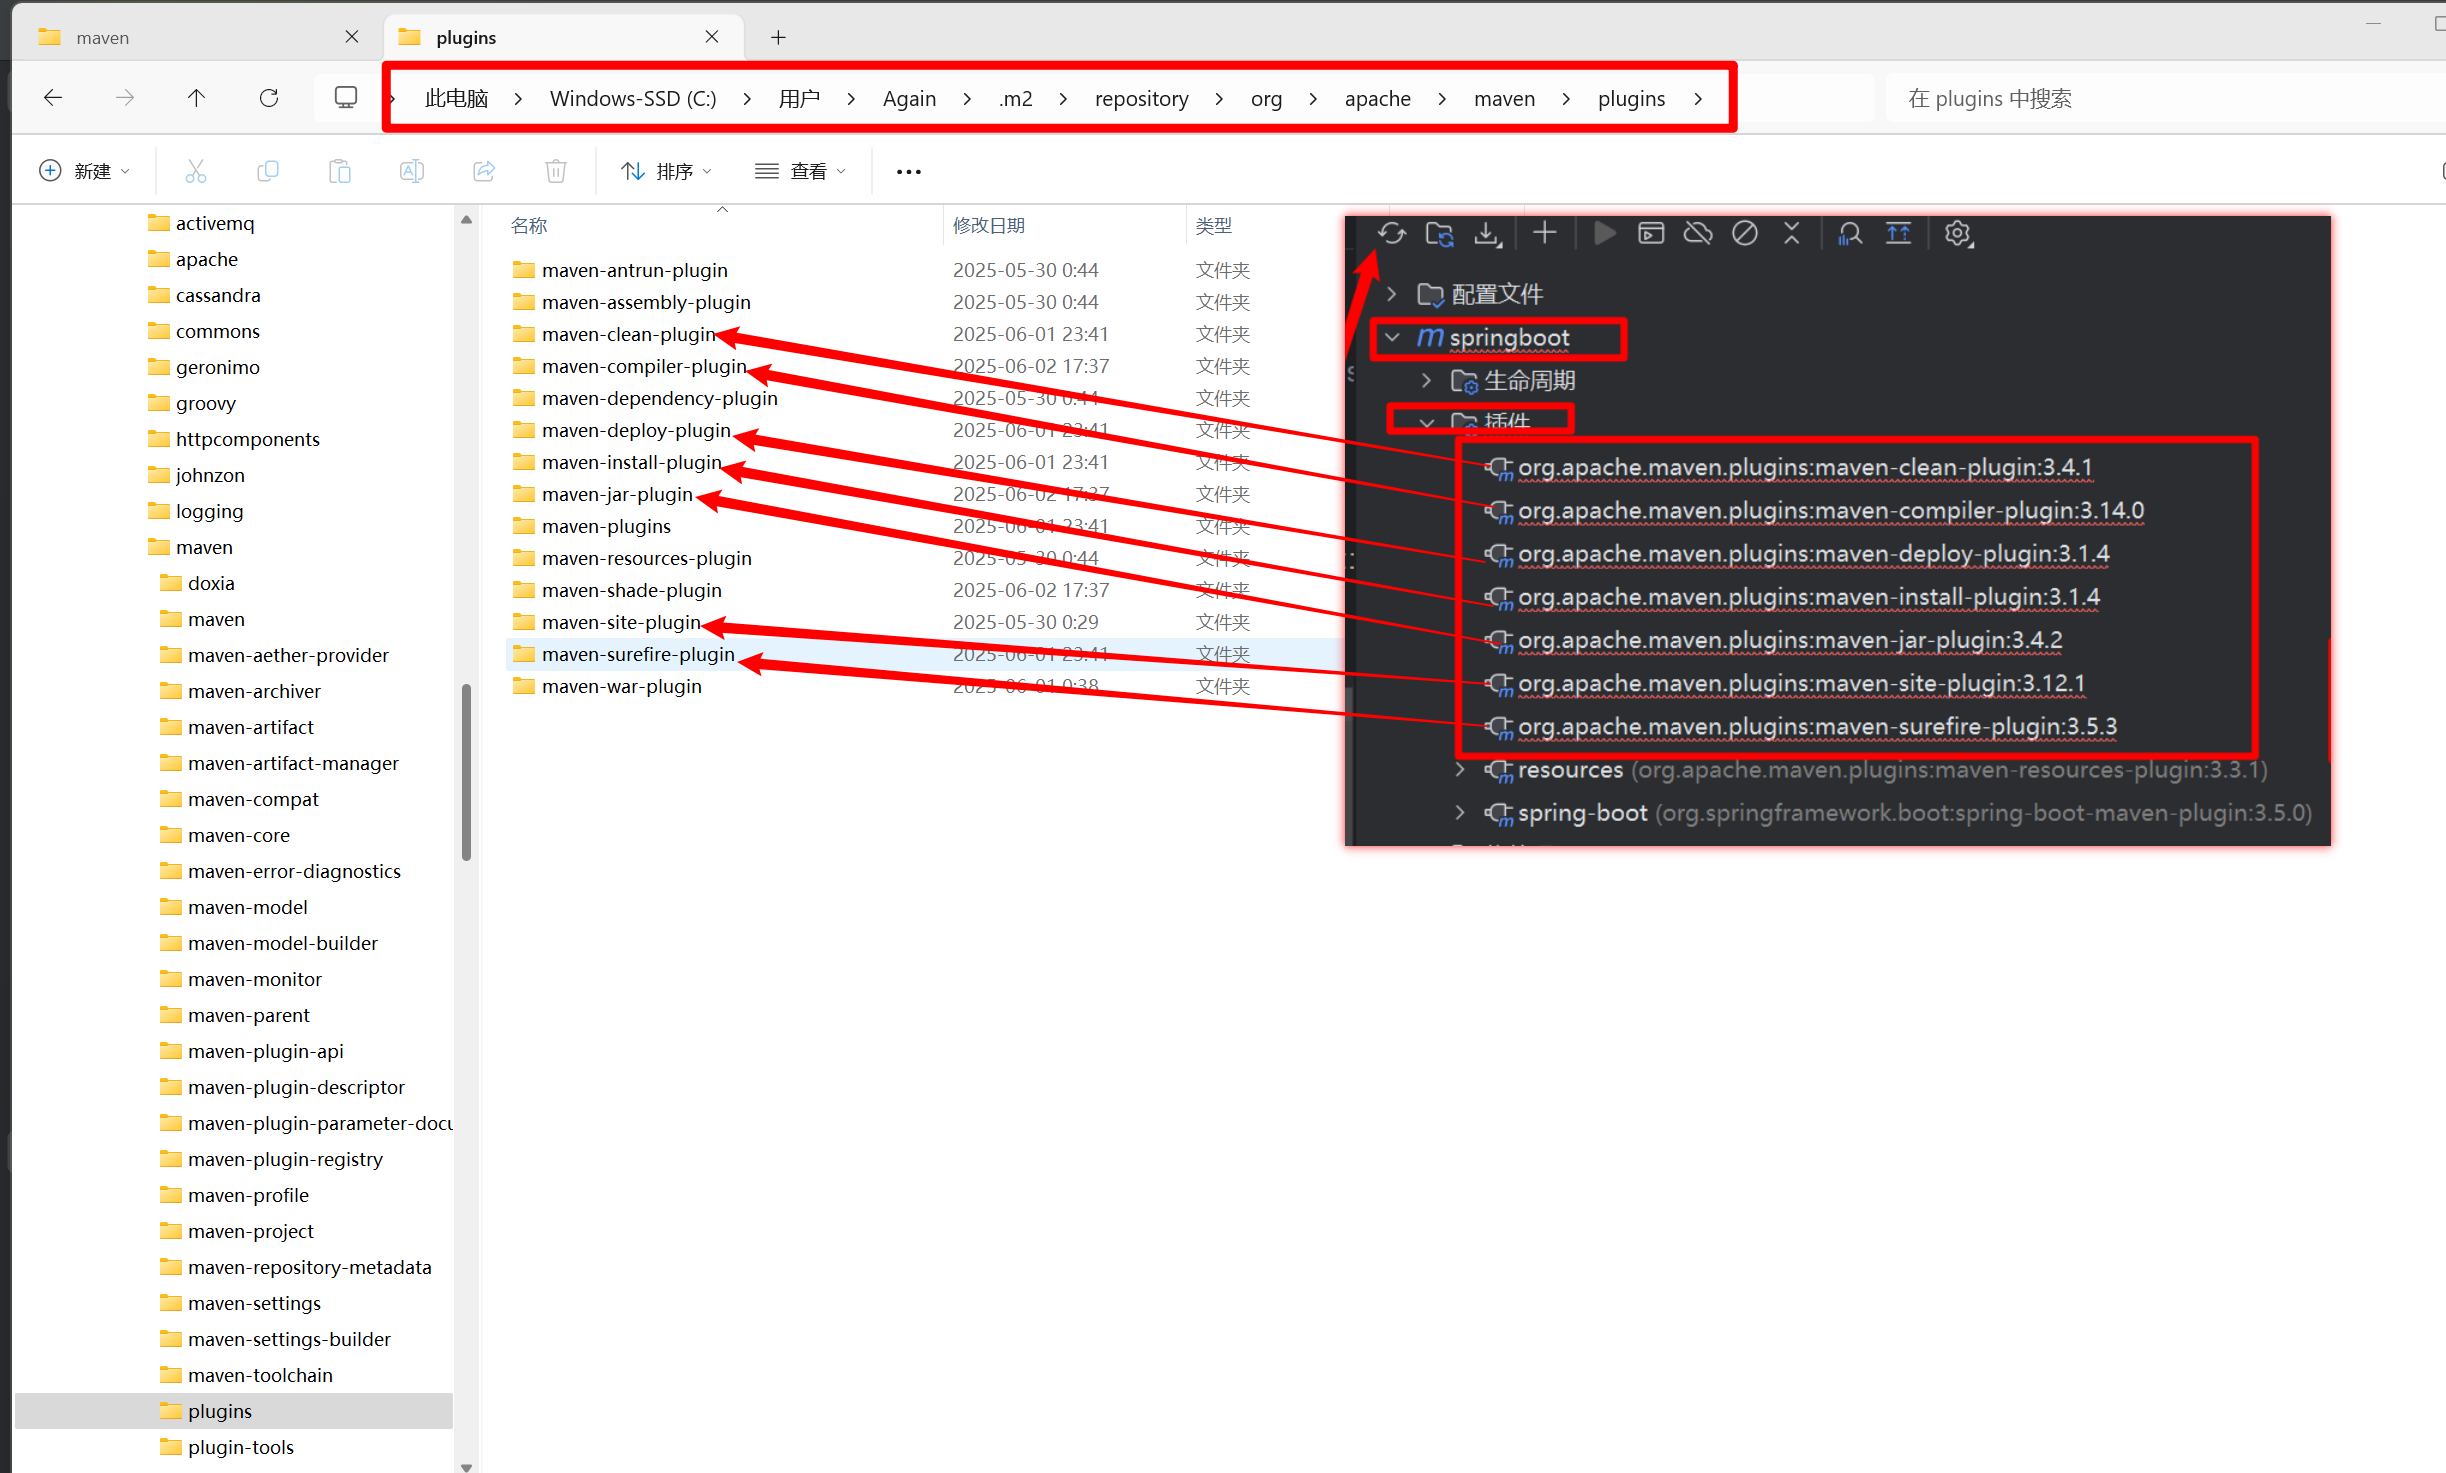Click the navigation pane scrollbar down arrow
2446x1473 pixels.
(x=466, y=1466)
